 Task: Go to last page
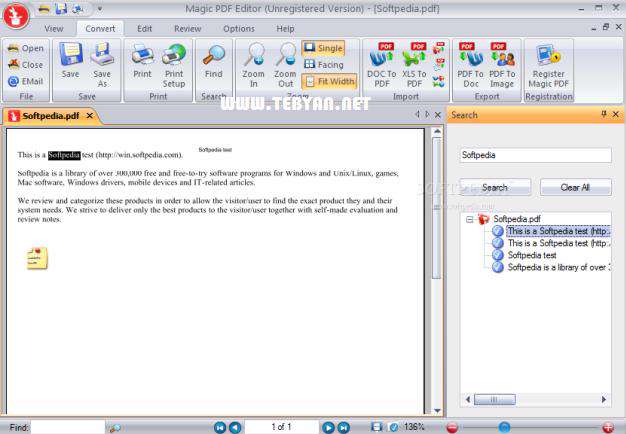point(344,428)
